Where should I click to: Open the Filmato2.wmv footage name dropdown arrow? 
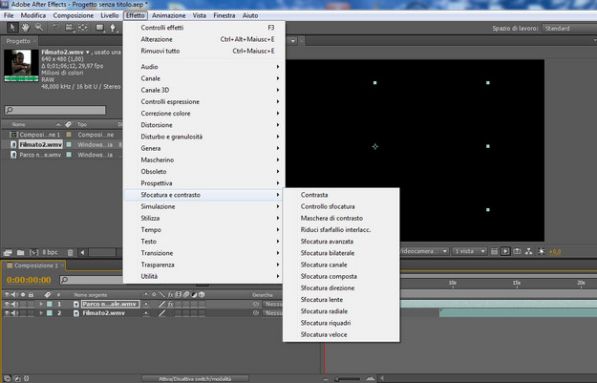(x=88, y=52)
